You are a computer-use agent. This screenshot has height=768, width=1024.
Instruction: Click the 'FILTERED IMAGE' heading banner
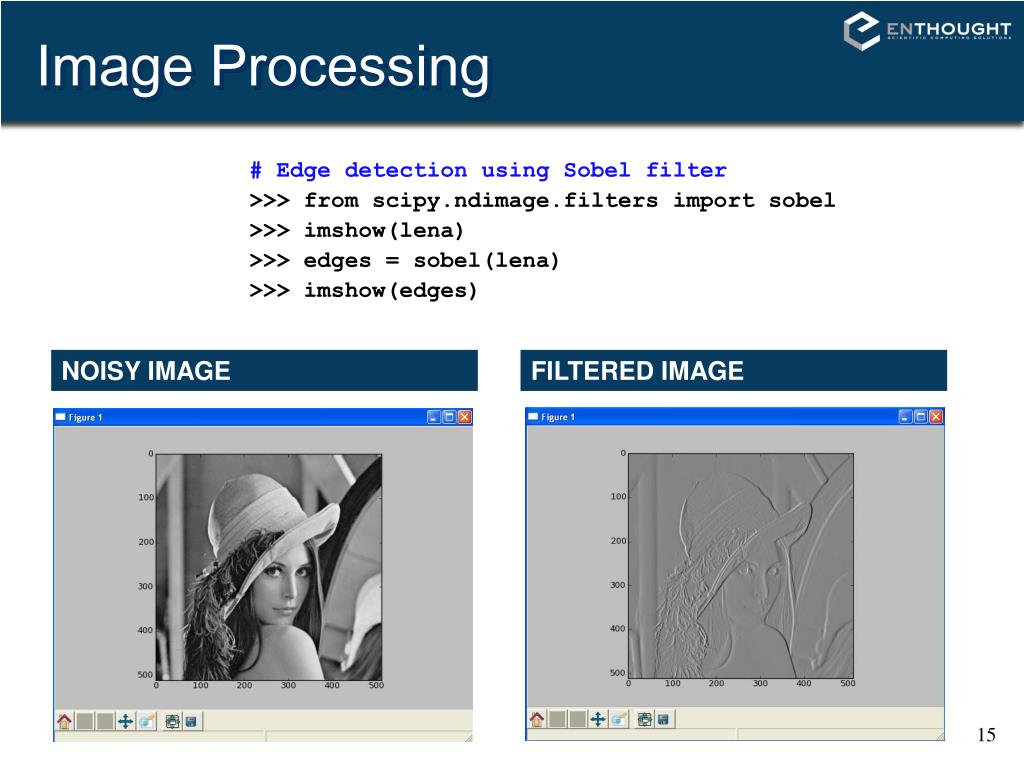[x=733, y=370]
